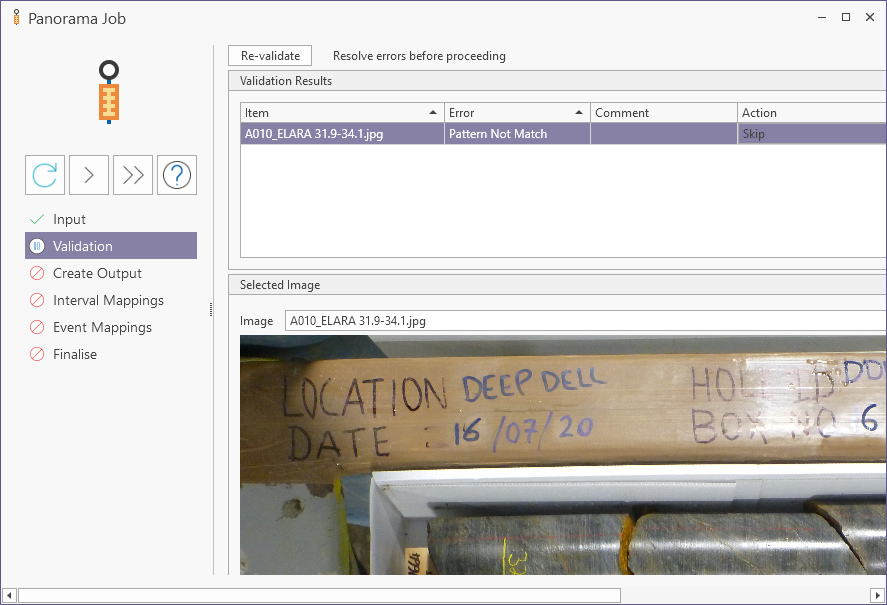Click blocked icon beside Create Output
Screen dimensions: 887x605
point(37,273)
